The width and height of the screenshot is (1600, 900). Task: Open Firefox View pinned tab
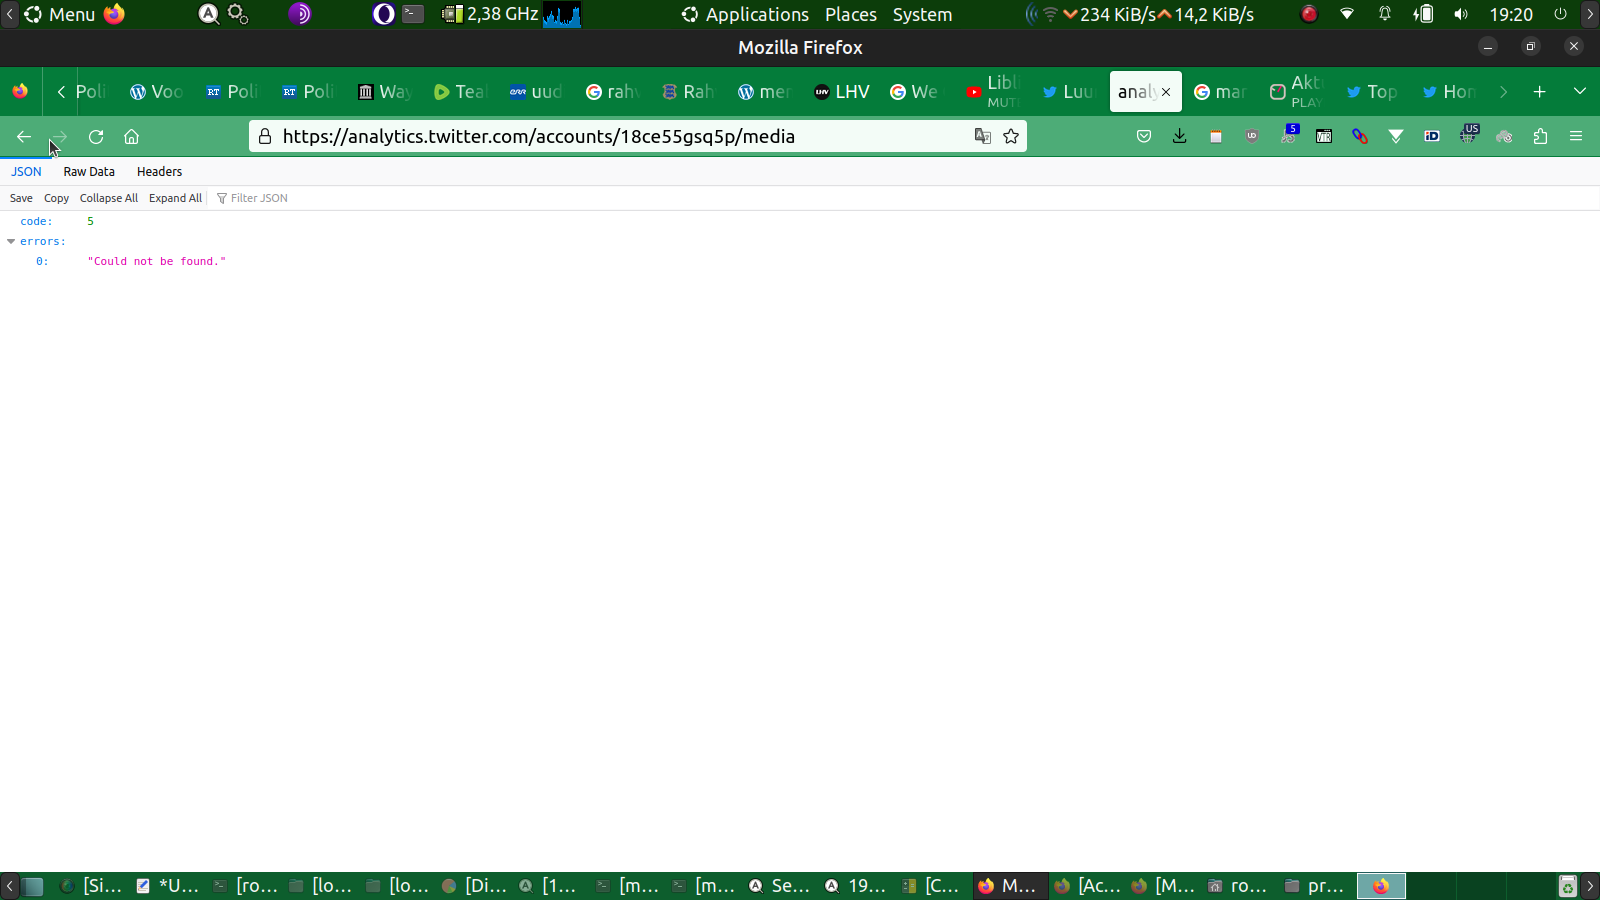[20, 92]
